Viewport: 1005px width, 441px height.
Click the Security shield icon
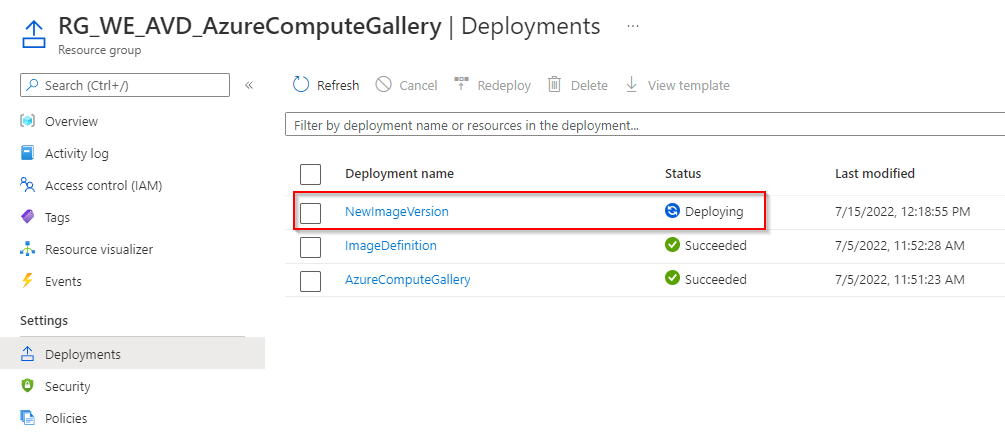pos(27,386)
